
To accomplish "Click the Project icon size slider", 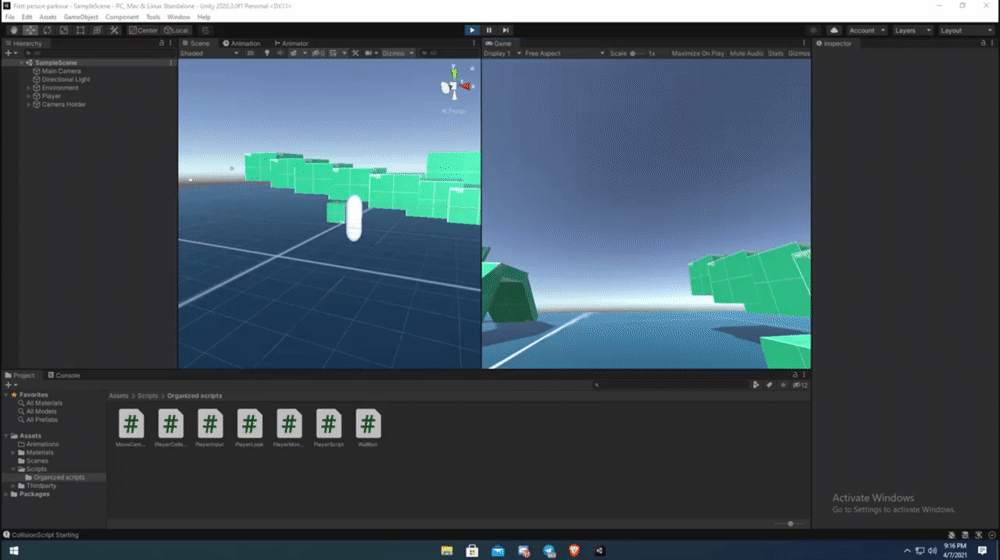I will pyautogui.click(x=790, y=524).
